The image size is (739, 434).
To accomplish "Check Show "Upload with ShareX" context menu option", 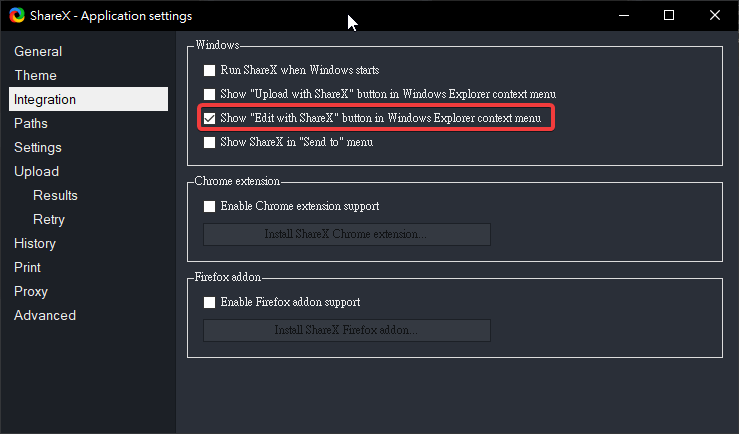I will (x=209, y=95).
